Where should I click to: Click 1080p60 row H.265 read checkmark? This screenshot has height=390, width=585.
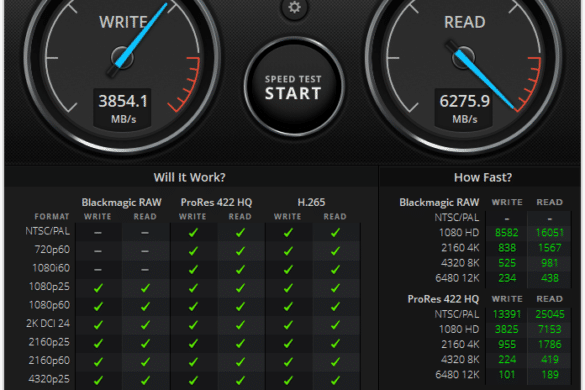(335, 306)
